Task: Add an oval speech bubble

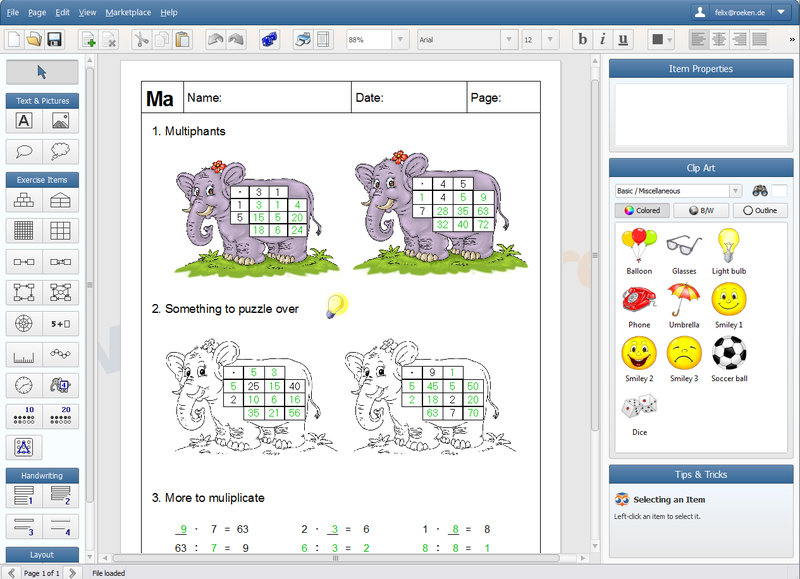Action: point(24,152)
